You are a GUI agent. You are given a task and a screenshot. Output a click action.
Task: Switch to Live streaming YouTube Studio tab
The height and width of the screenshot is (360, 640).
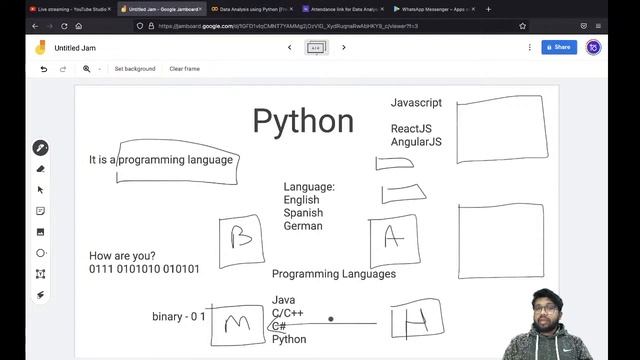[x=70, y=9]
